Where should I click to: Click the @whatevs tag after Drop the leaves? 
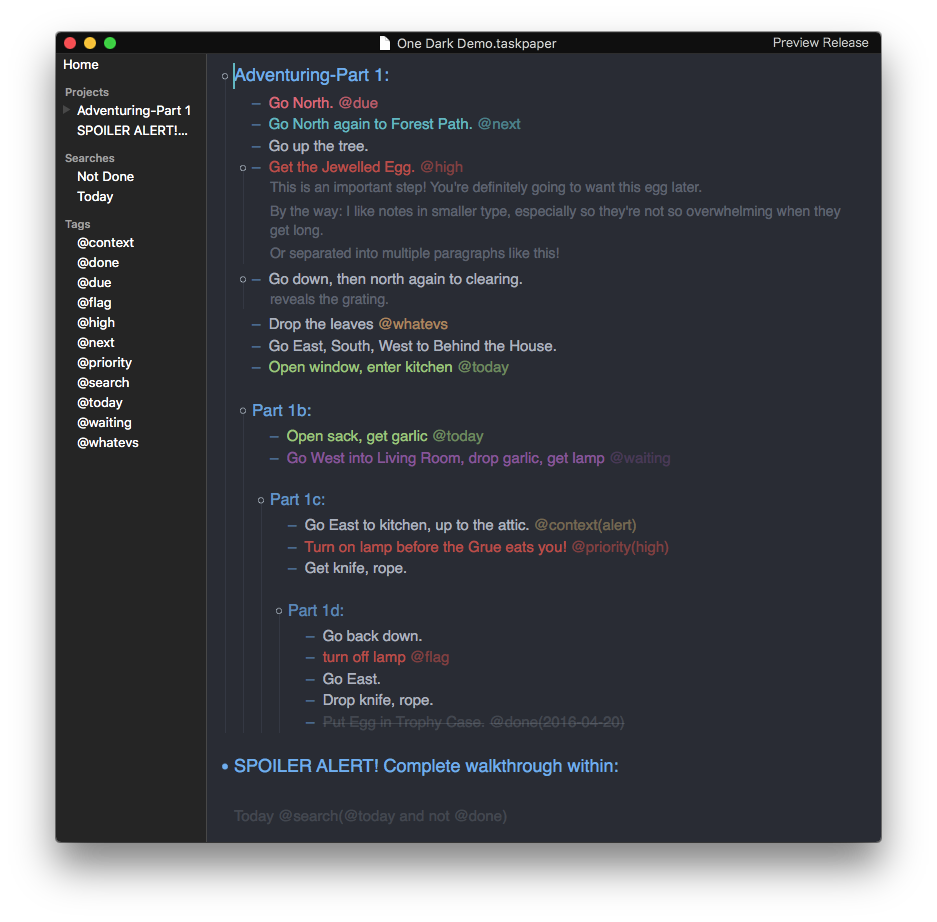(x=413, y=324)
